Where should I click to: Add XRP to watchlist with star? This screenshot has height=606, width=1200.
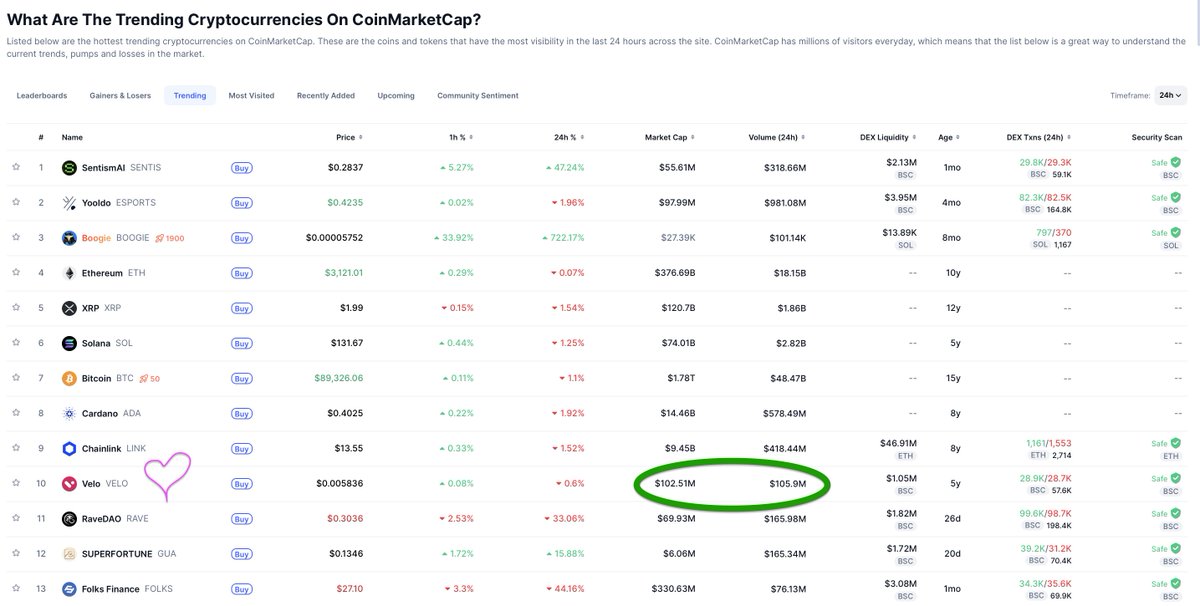[16, 308]
